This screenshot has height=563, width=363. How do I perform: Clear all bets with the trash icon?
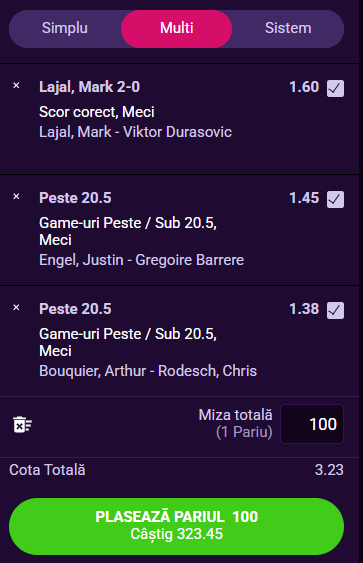[22, 424]
